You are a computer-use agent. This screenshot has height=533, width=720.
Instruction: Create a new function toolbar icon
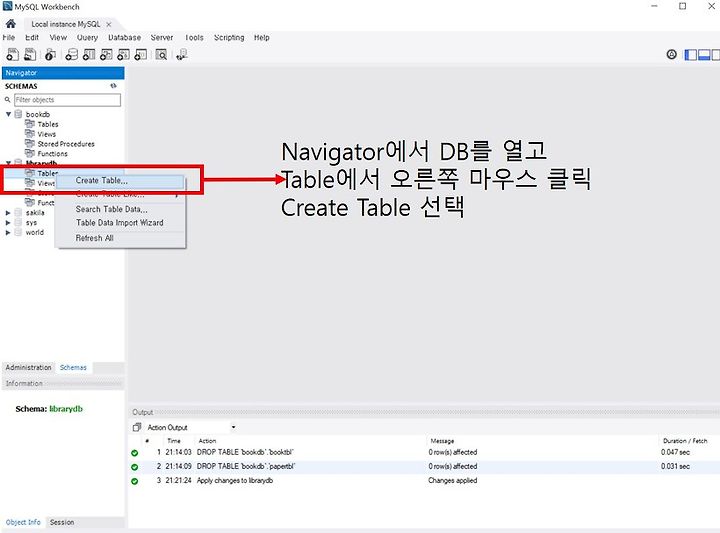point(141,55)
